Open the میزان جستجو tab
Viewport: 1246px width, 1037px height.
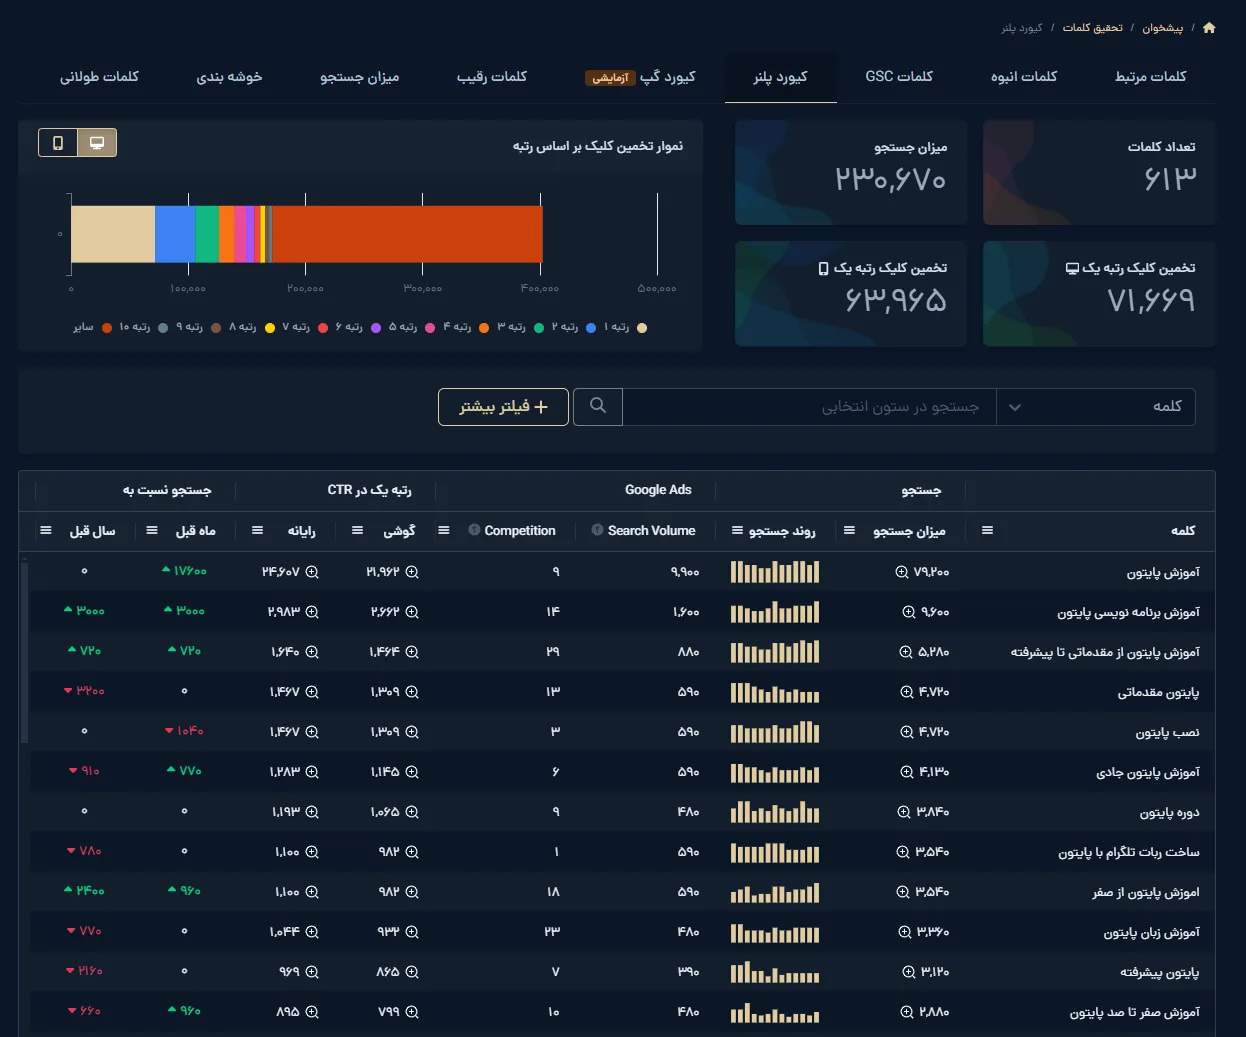tap(359, 77)
